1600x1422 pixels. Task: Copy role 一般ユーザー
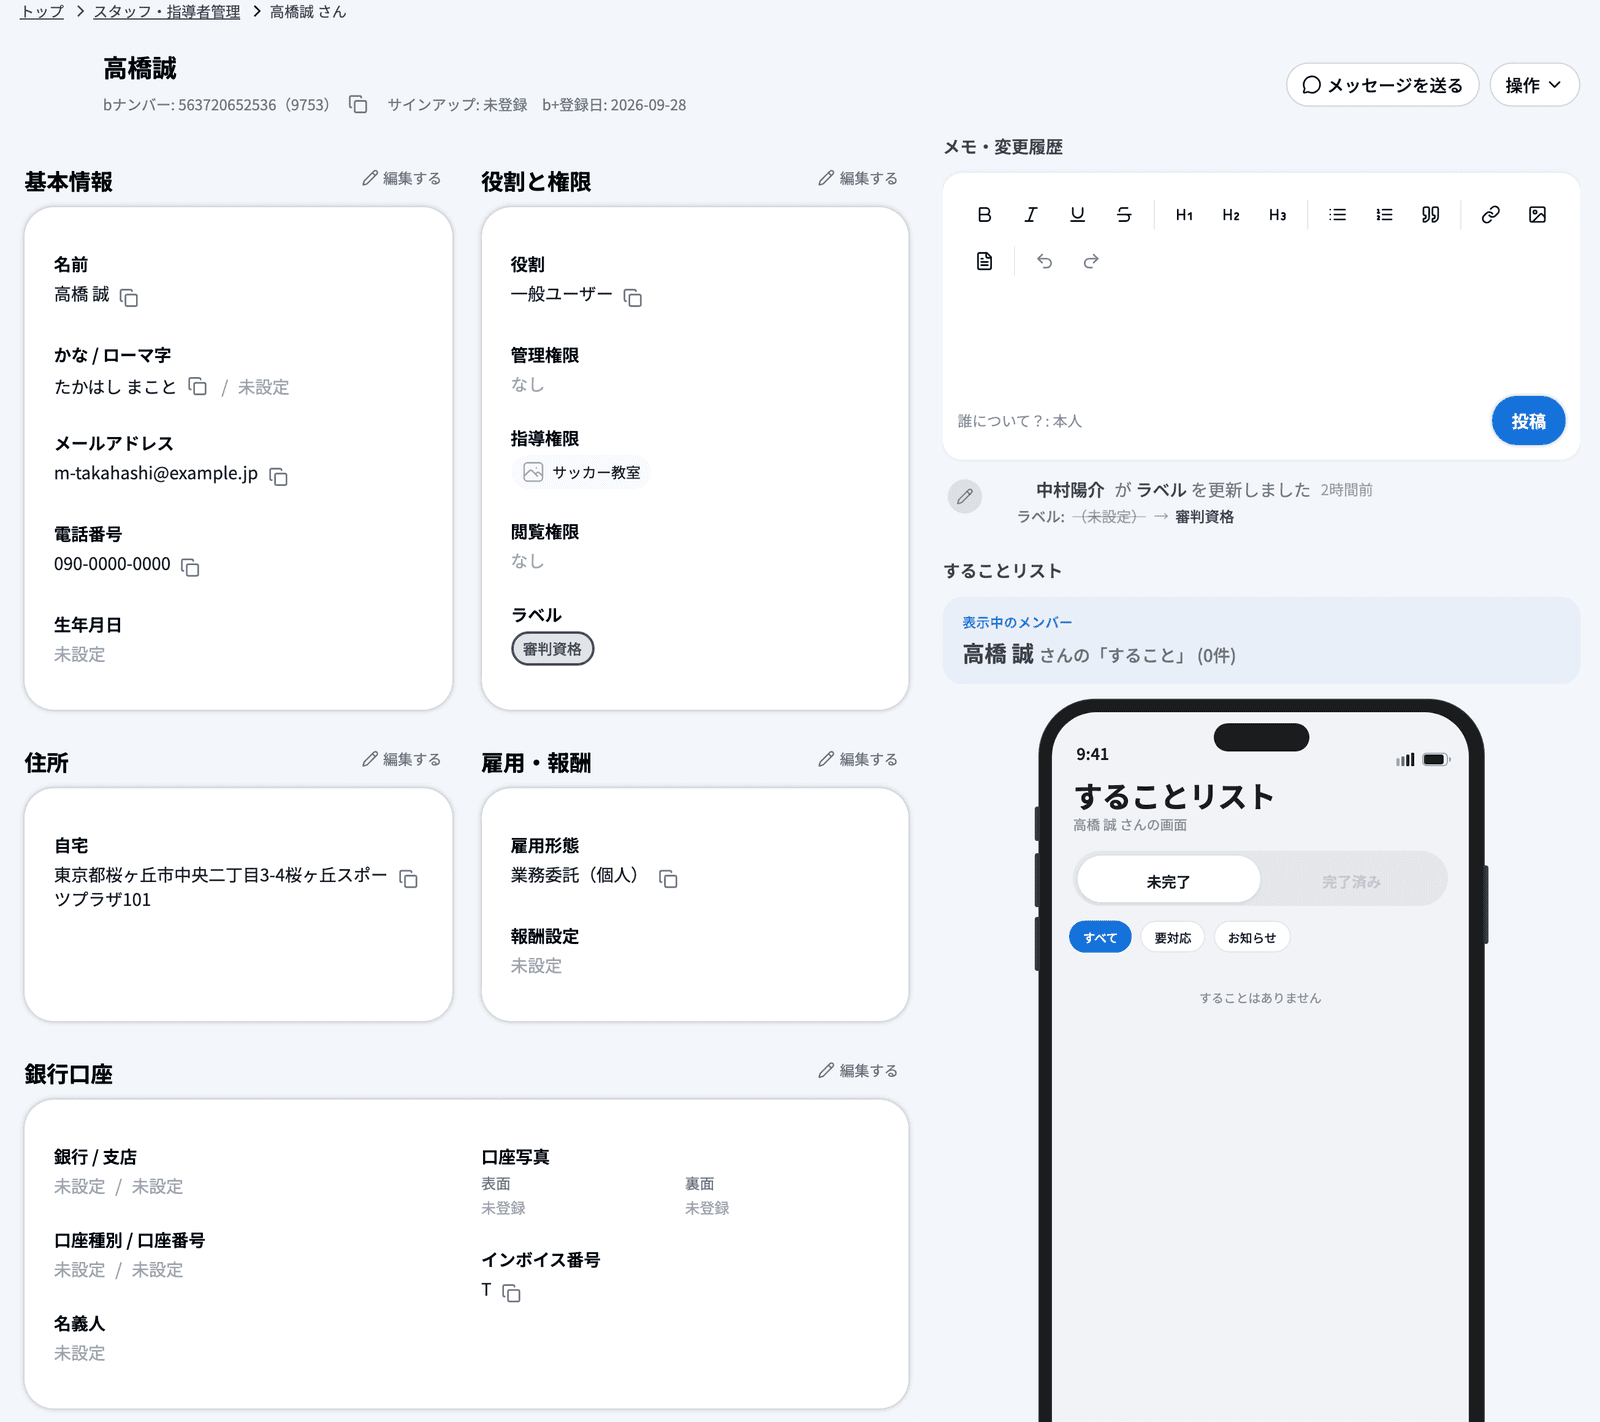pos(633,298)
